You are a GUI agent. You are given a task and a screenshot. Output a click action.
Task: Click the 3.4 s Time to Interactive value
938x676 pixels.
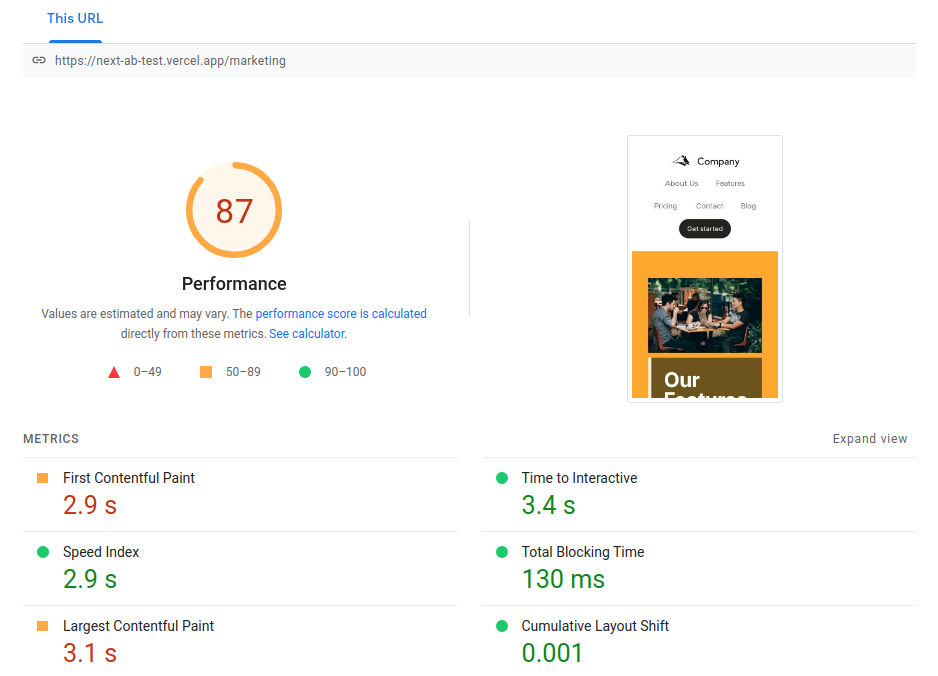pos(548,506)
